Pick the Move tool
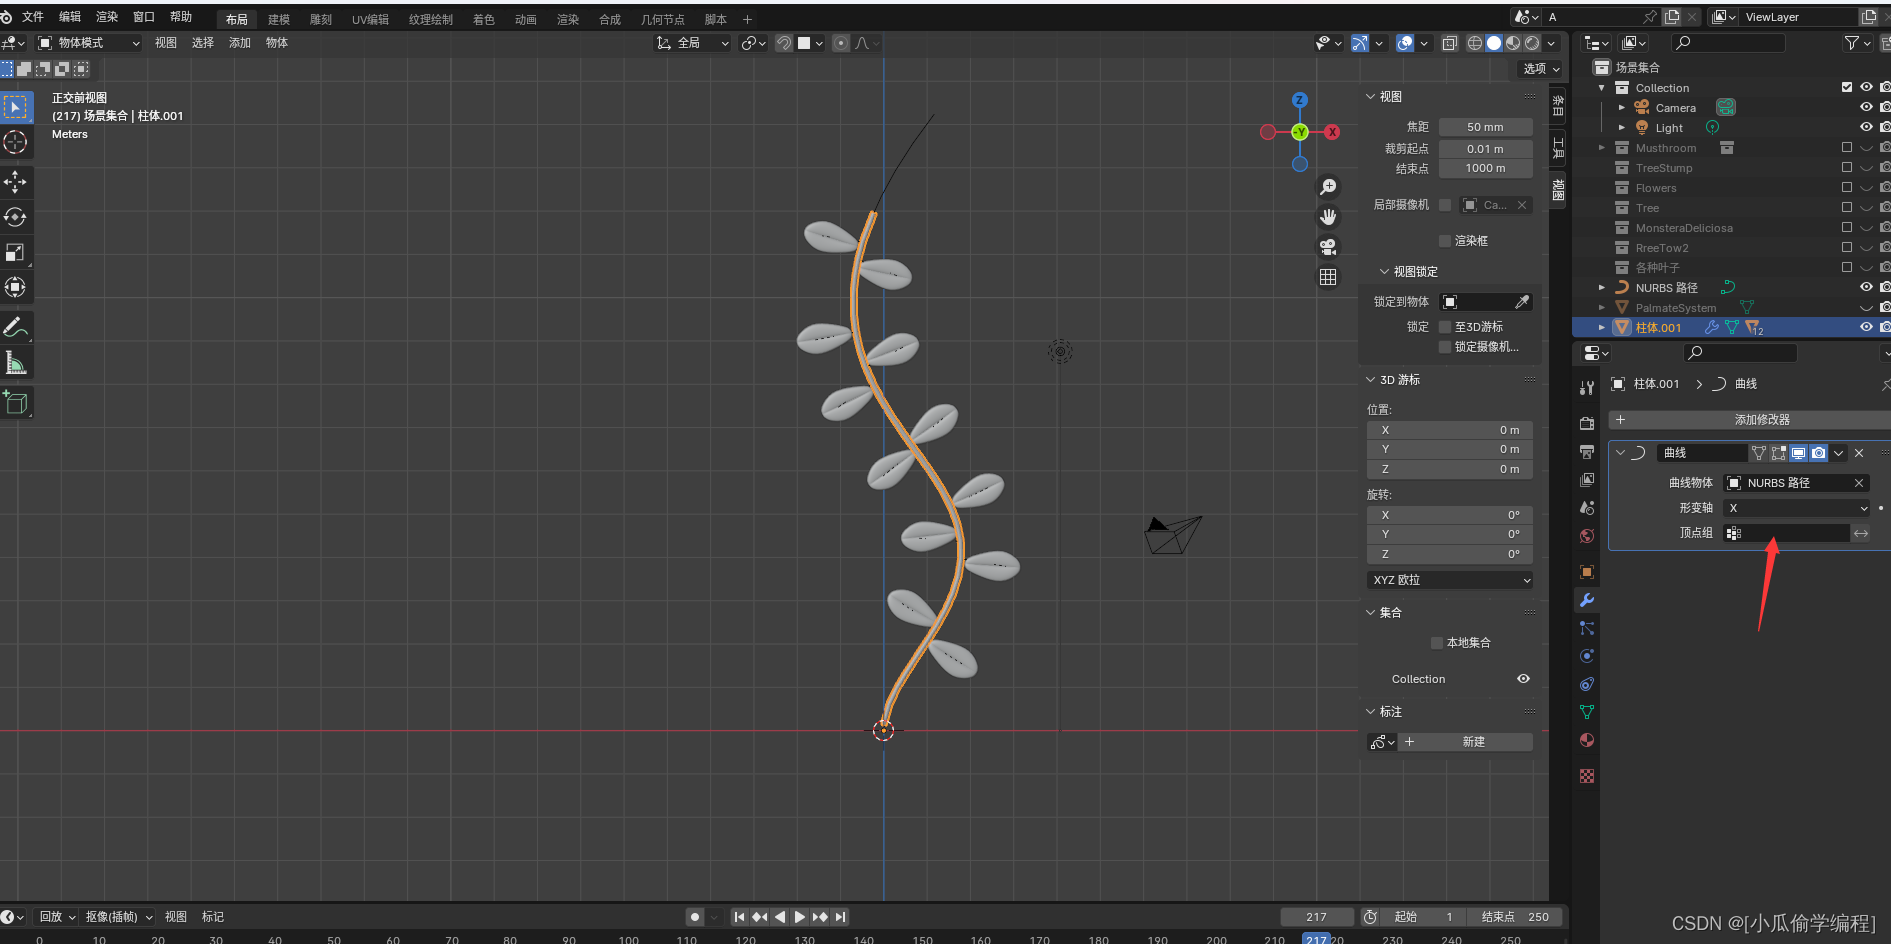This screenshot has width=1891, height=944. click(x=16, y=182)
